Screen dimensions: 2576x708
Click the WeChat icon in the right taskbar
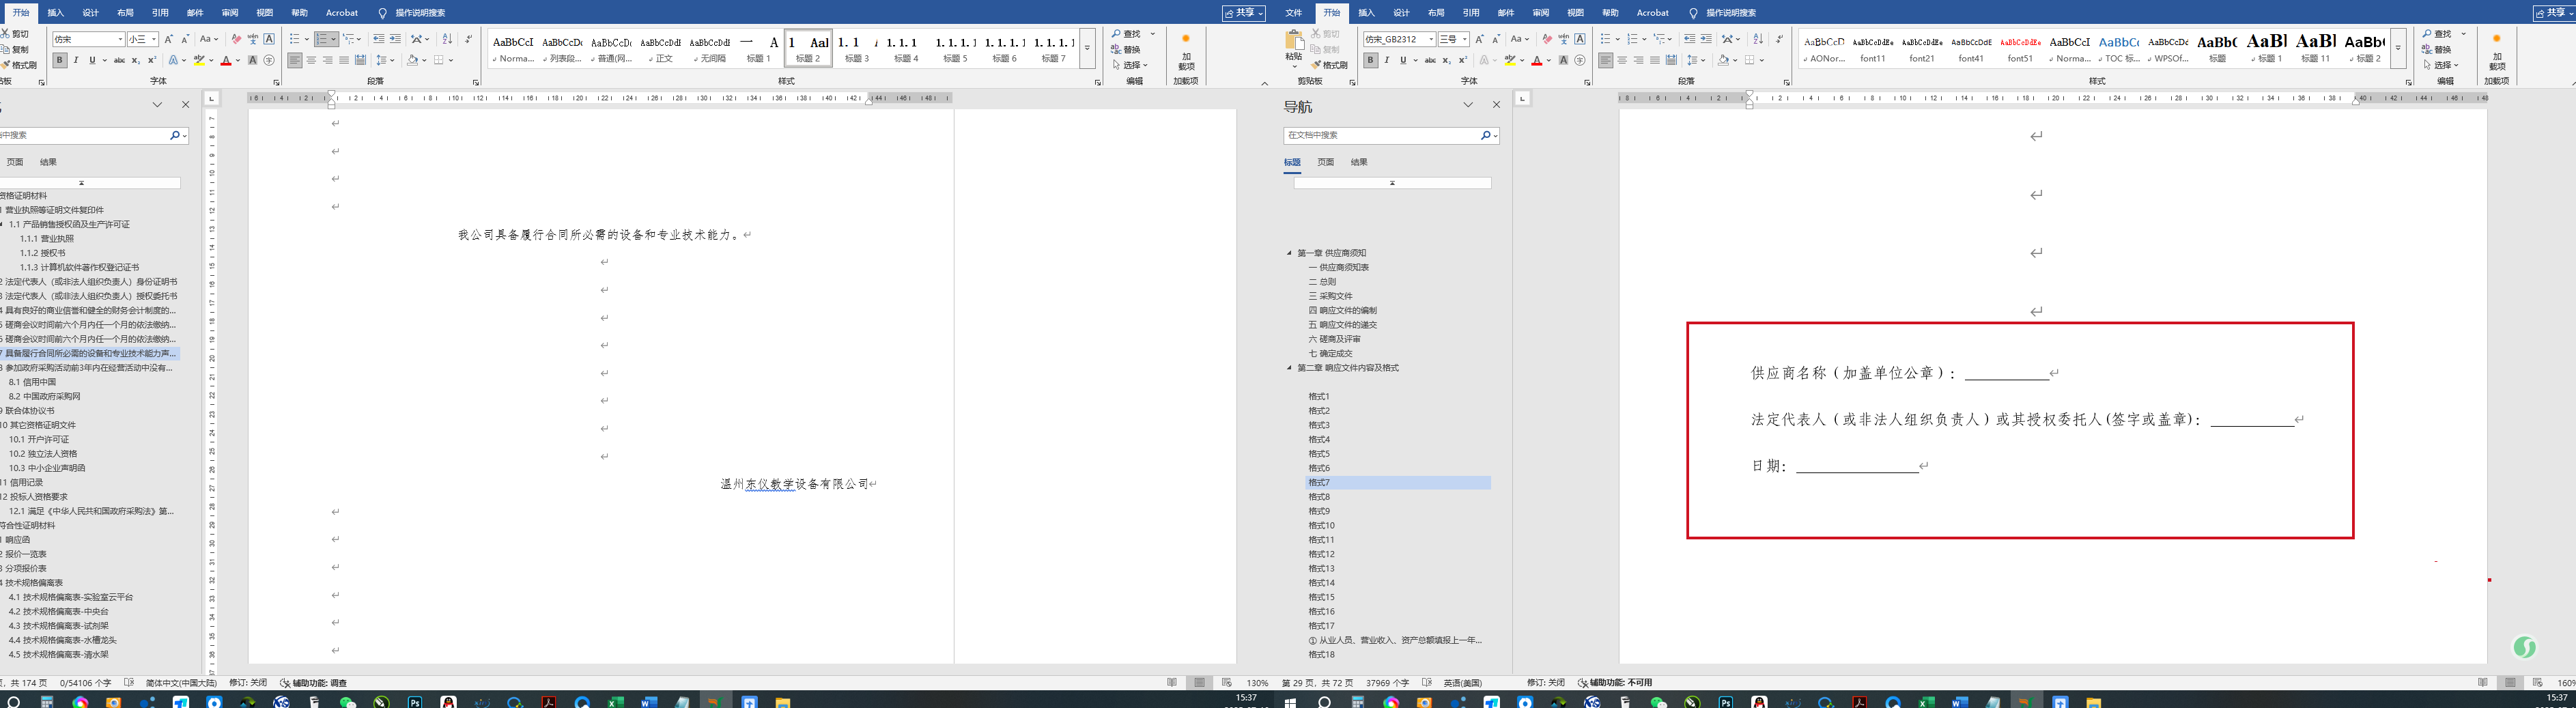tap(1658, 702)
